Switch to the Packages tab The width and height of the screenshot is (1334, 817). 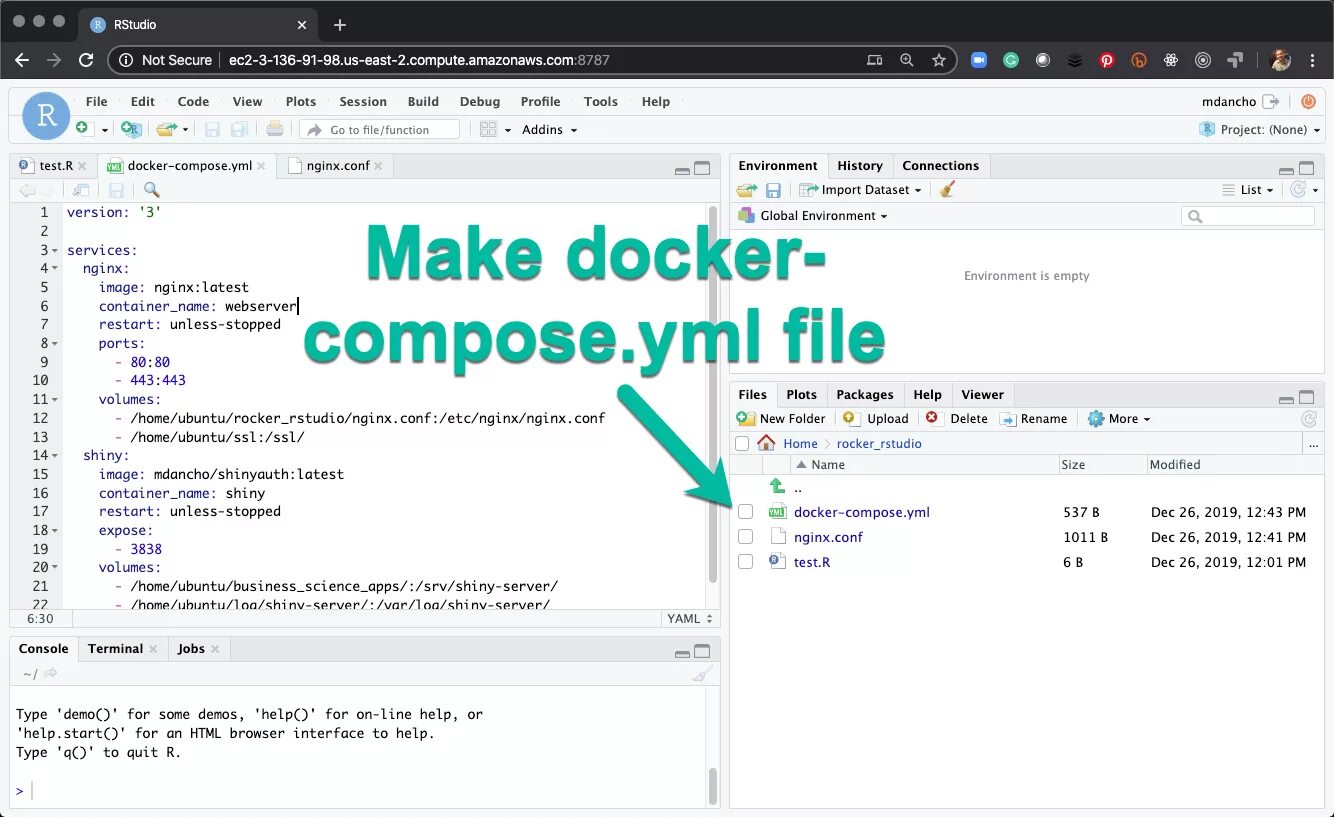tap(865, 394)
